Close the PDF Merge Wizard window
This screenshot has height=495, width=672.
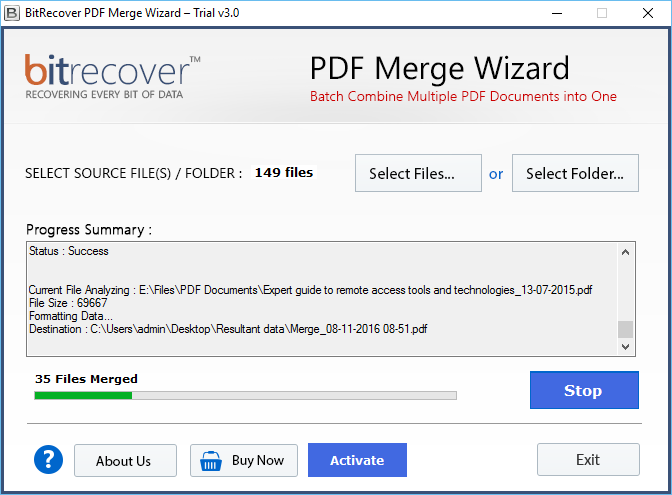pyautogui.click(x=649, y=13)
